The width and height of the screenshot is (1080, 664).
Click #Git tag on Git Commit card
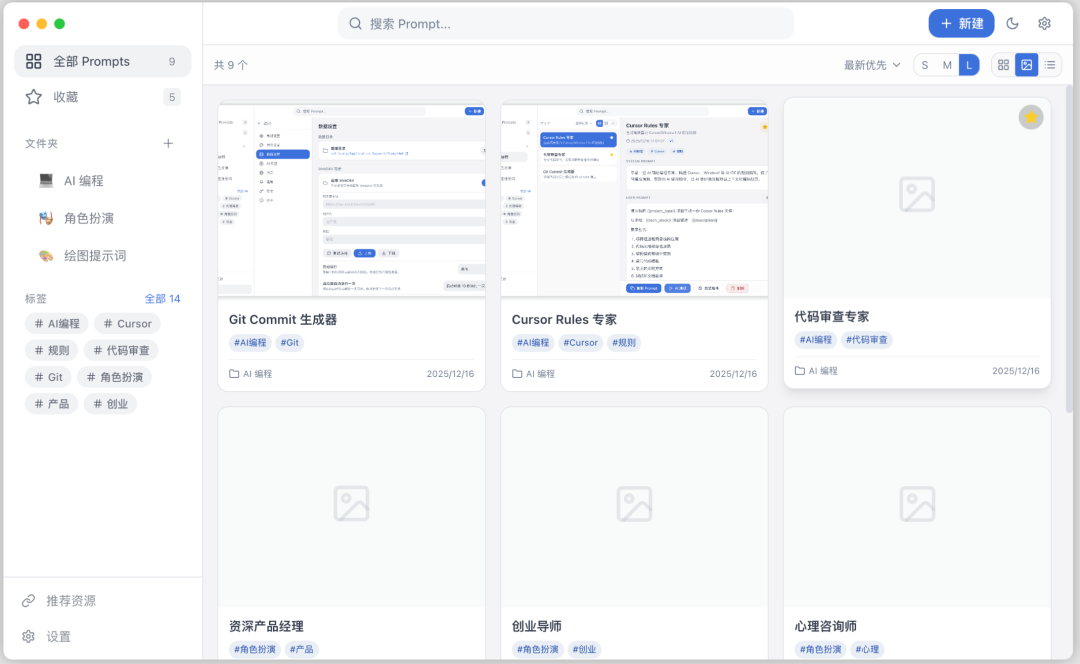coord(290,342)
